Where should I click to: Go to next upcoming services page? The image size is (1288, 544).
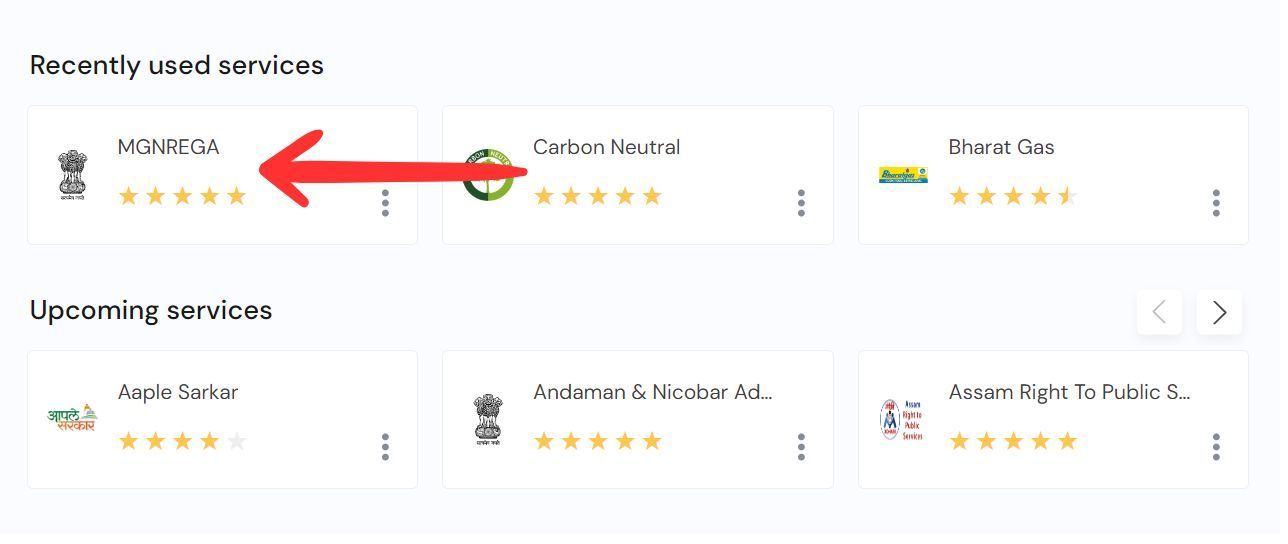(1219, 313)
